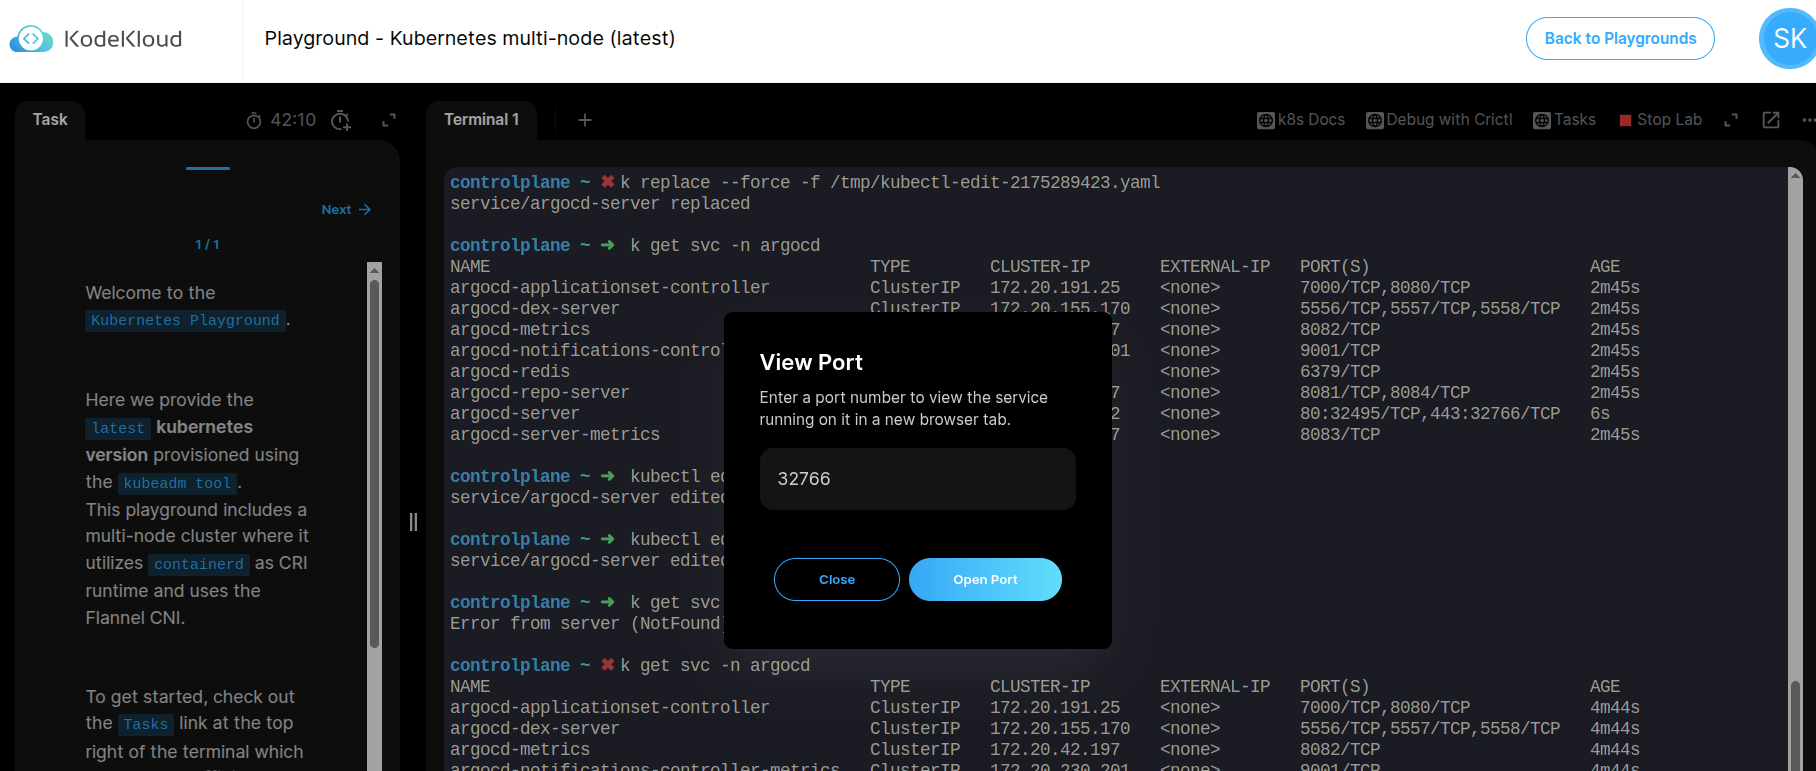Click the red stop square icon
Screen dimensions: 1816x771
coord(1625,121)
